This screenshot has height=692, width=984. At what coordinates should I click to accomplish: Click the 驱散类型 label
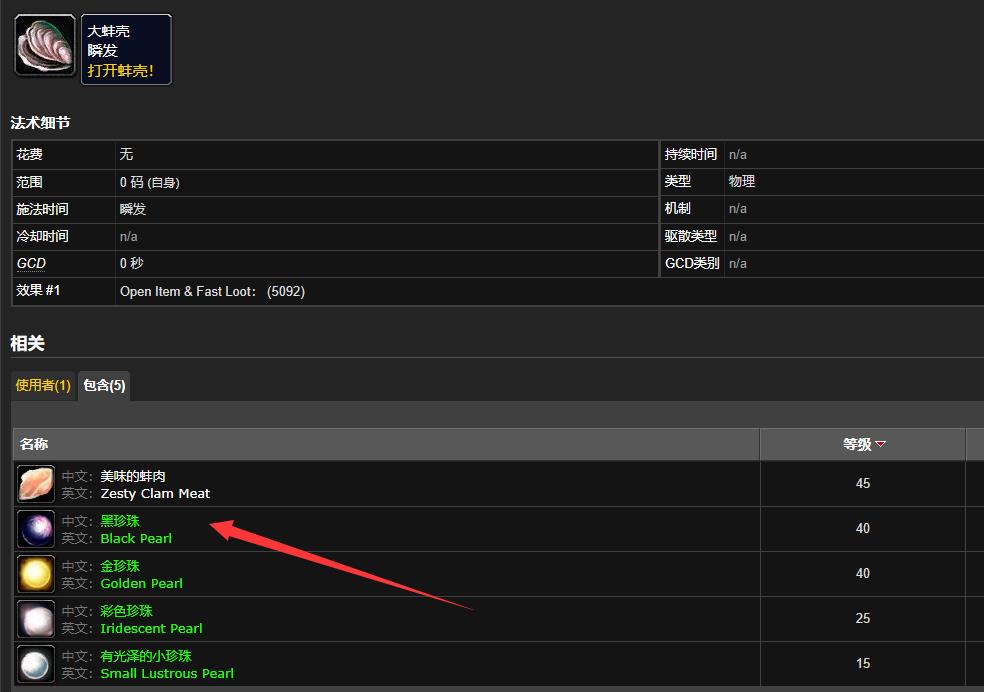(x=690, y=237)
